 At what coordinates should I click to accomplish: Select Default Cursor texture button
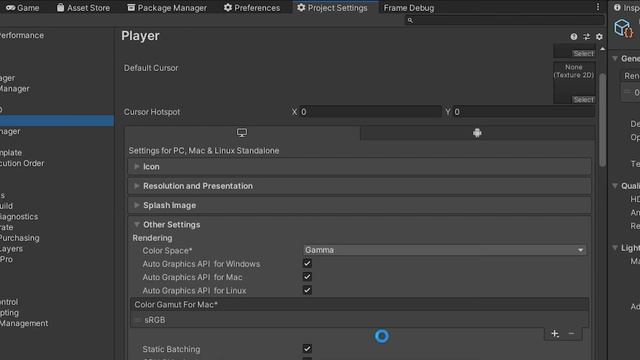[x=583, y=100]
